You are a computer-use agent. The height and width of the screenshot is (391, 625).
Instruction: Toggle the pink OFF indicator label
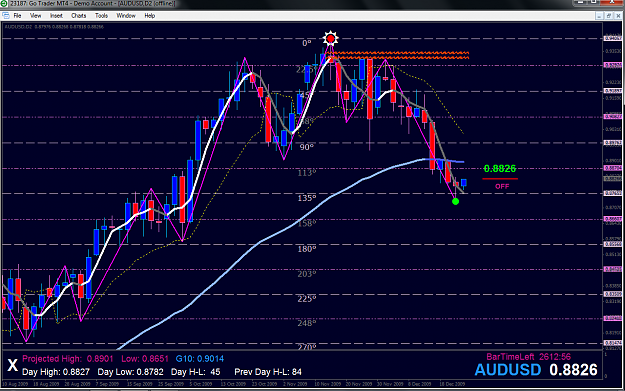tap(502, 186)
